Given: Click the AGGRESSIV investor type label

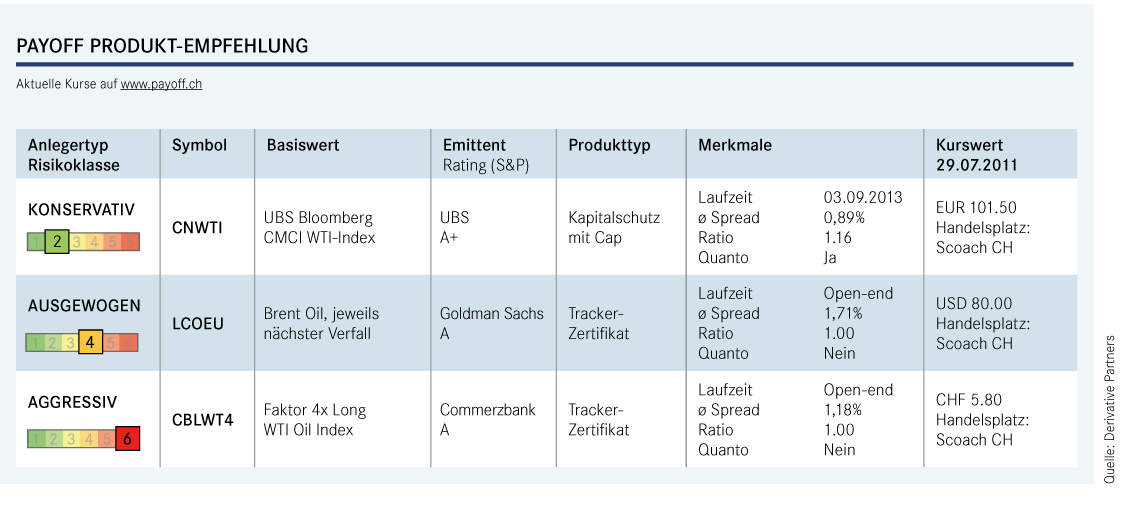Looking at the screenshot, I should [x=72, y=402].
